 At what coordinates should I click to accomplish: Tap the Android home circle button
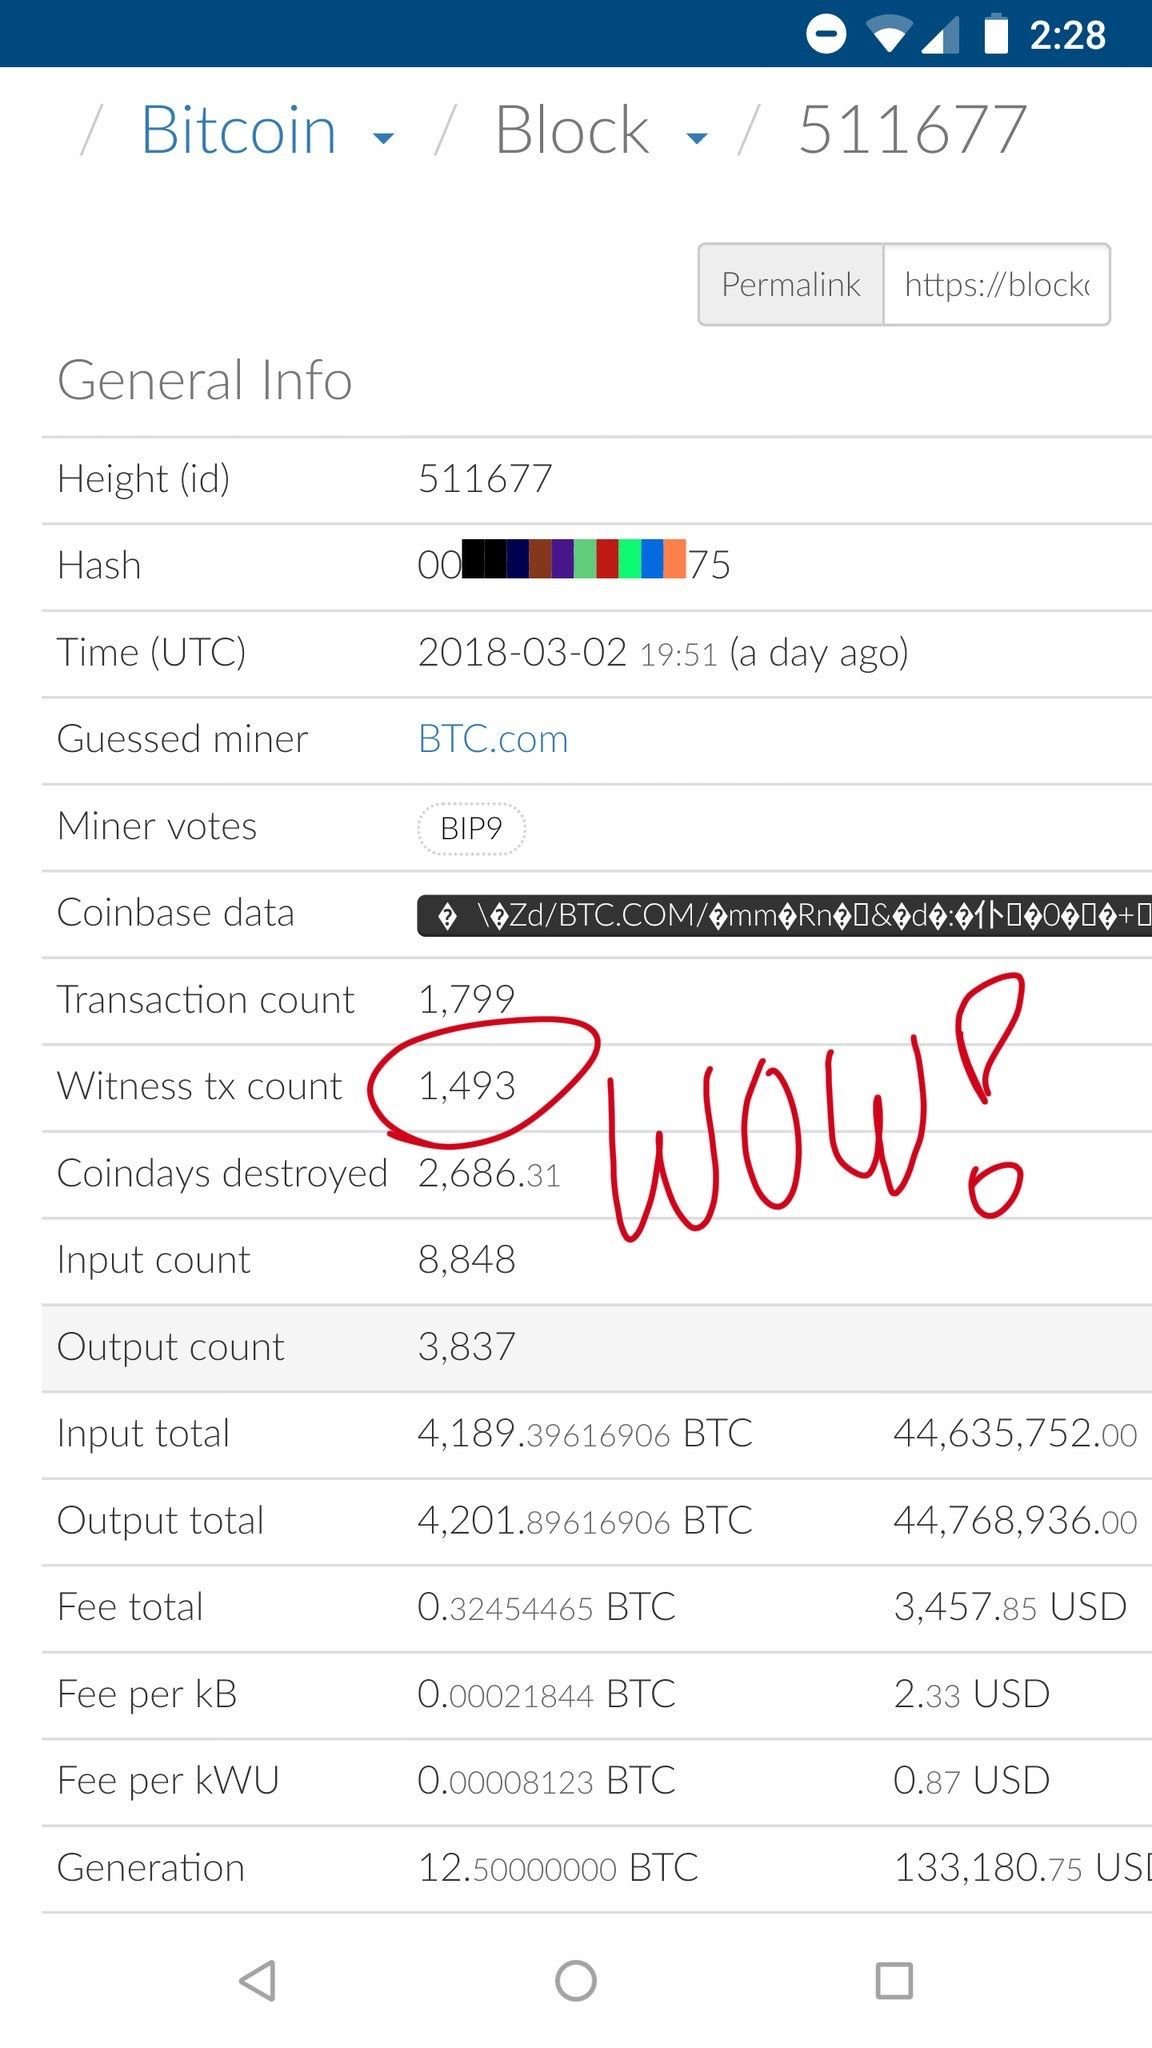[576, 1980]
